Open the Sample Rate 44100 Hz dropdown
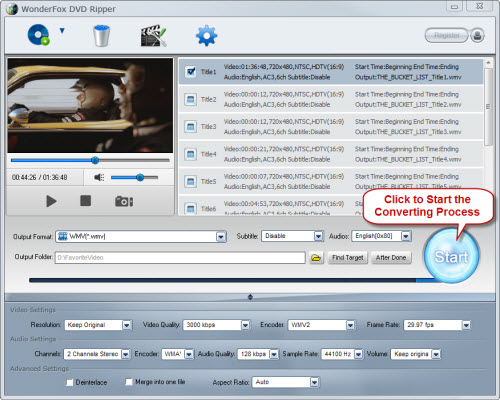The image size is (500, 400). [x=358, y=354]
